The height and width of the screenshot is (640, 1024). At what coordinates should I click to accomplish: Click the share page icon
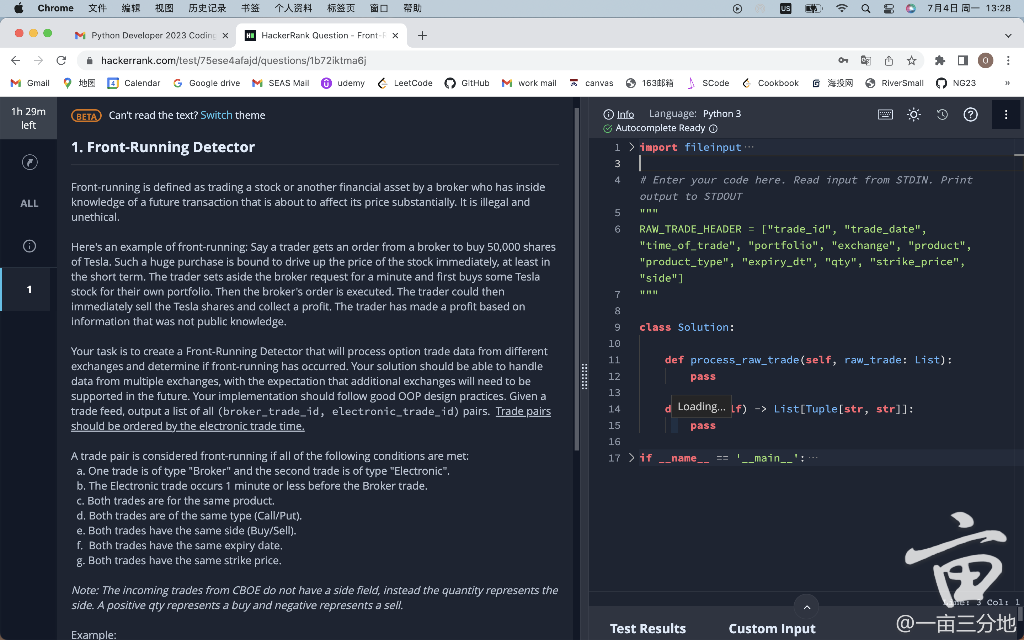click(x=889, y=60)
